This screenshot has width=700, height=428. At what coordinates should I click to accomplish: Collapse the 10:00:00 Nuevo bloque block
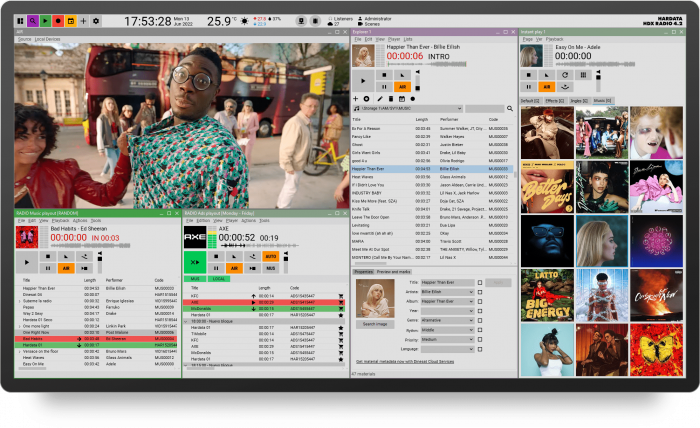tap(187, 321)
